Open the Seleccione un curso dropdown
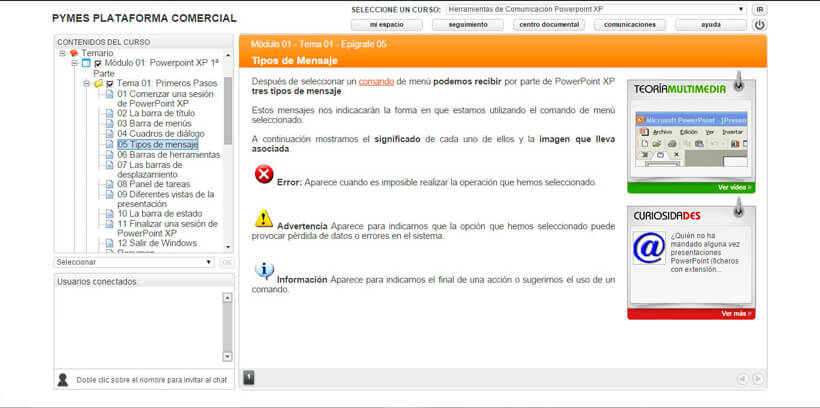Image resolution: width=820 pixels, height=408 pixels. click(596, 9)
